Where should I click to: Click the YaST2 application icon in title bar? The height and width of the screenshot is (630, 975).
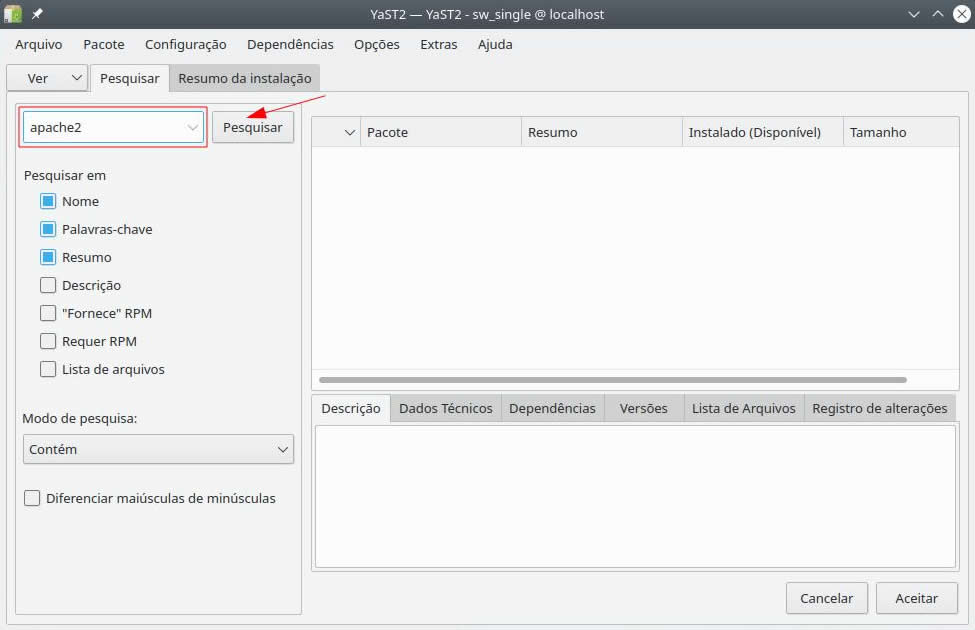tap(13, 14)
